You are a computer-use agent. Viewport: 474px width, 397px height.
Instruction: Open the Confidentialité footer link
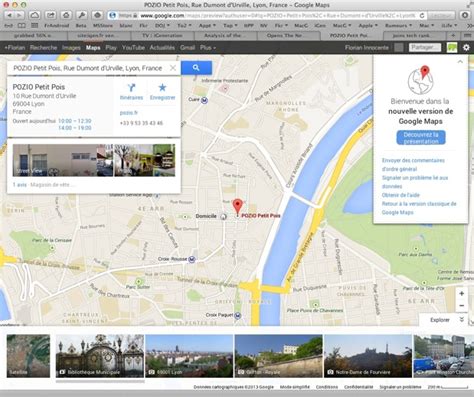(359, 387)
